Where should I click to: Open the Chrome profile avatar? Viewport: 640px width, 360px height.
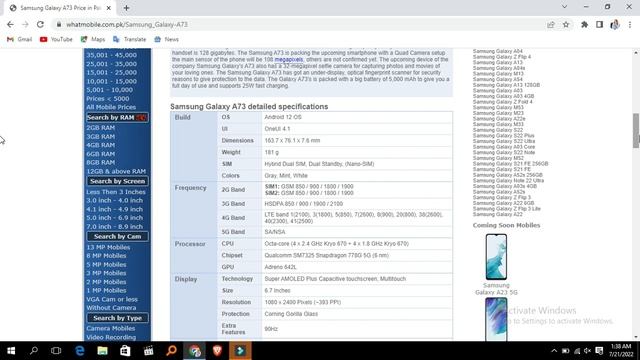(615, 24)
